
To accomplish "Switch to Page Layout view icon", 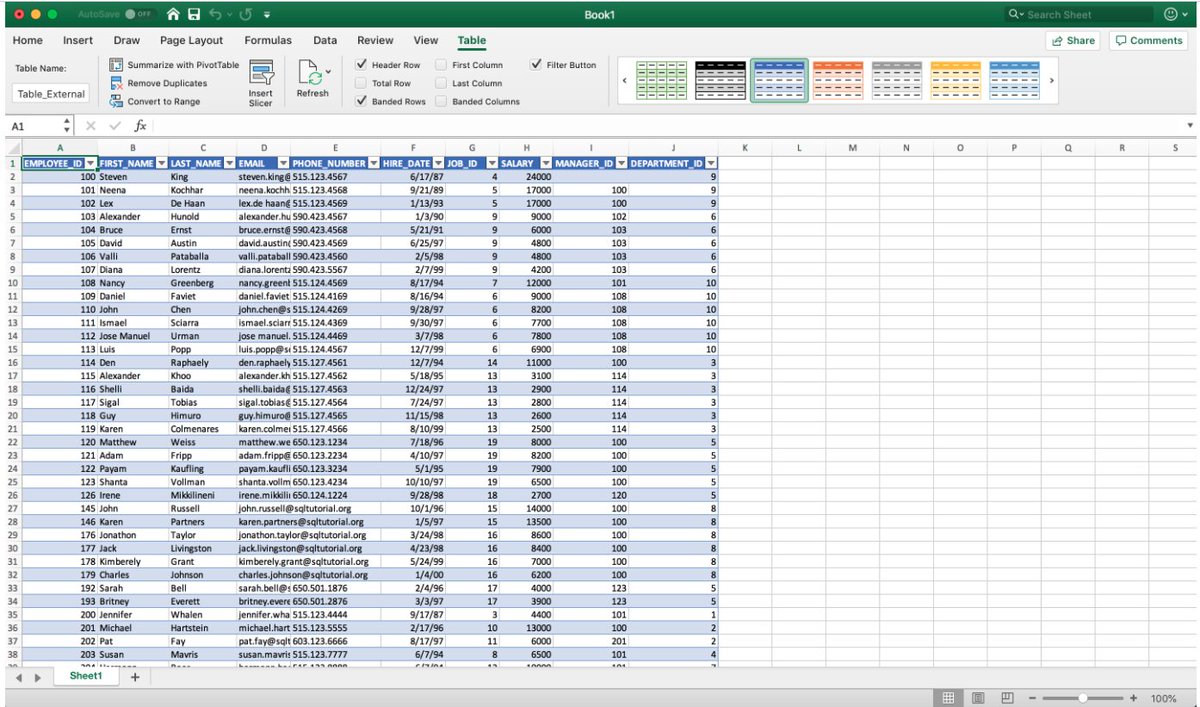I will (x=978, y=697).
